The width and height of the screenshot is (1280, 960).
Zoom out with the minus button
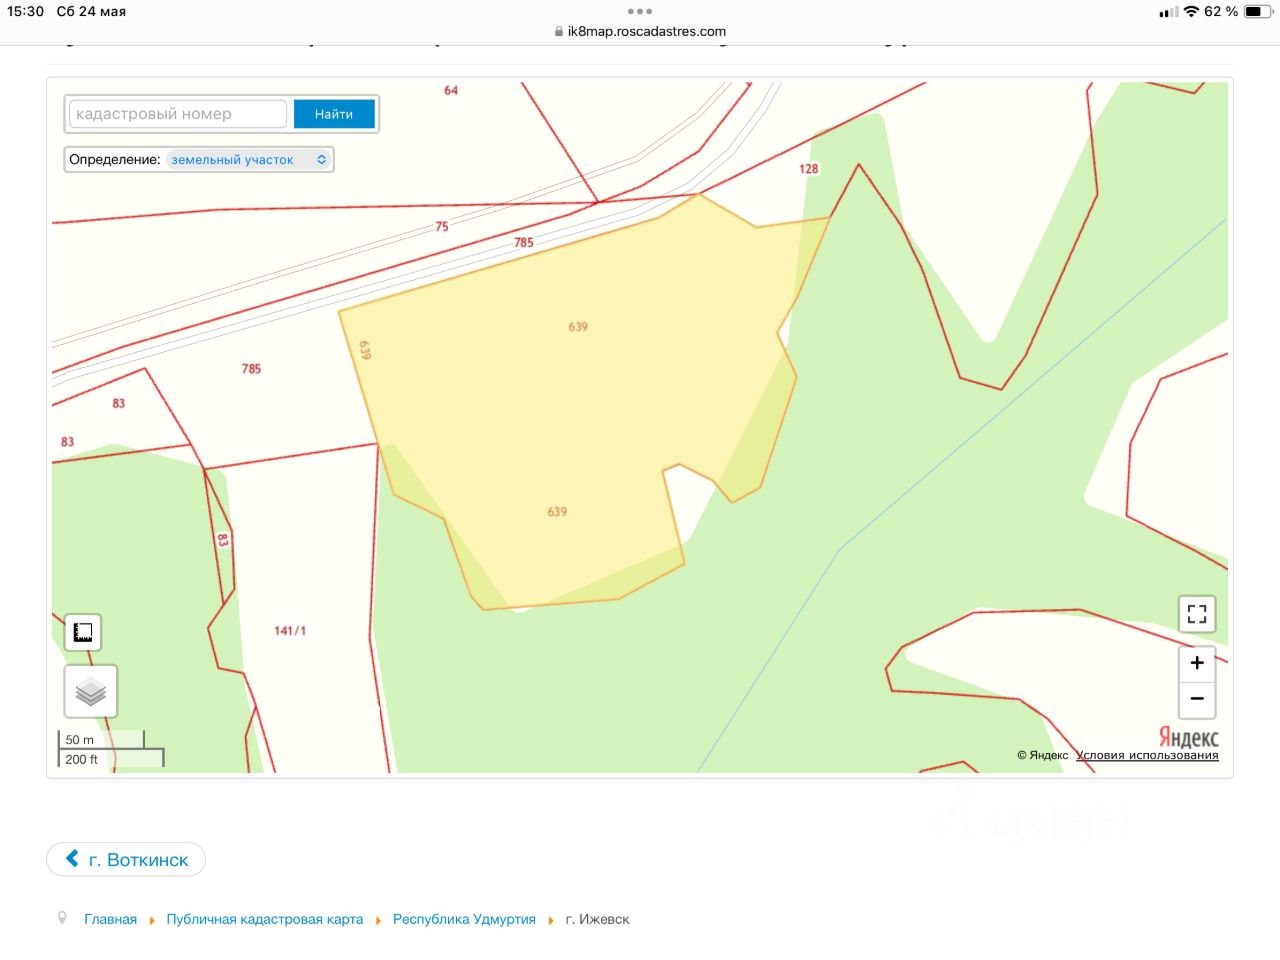pyautogui.click(x=1197, y=699)
